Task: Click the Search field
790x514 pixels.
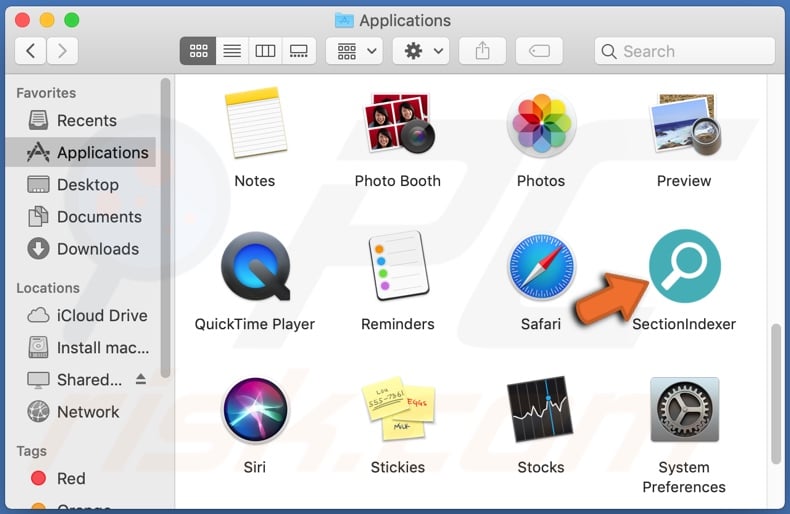Action: pos(684,51)
